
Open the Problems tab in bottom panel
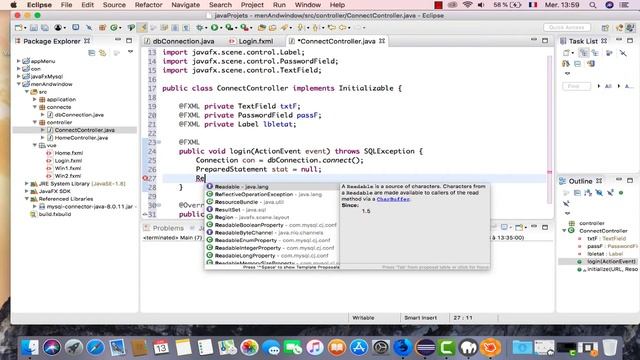[164, 228]
